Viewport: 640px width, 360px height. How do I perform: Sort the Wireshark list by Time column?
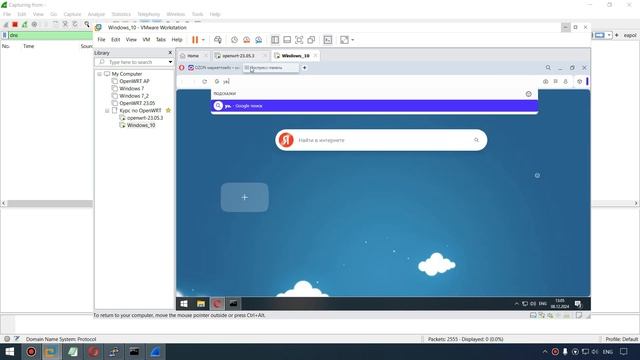coord(29,46)
